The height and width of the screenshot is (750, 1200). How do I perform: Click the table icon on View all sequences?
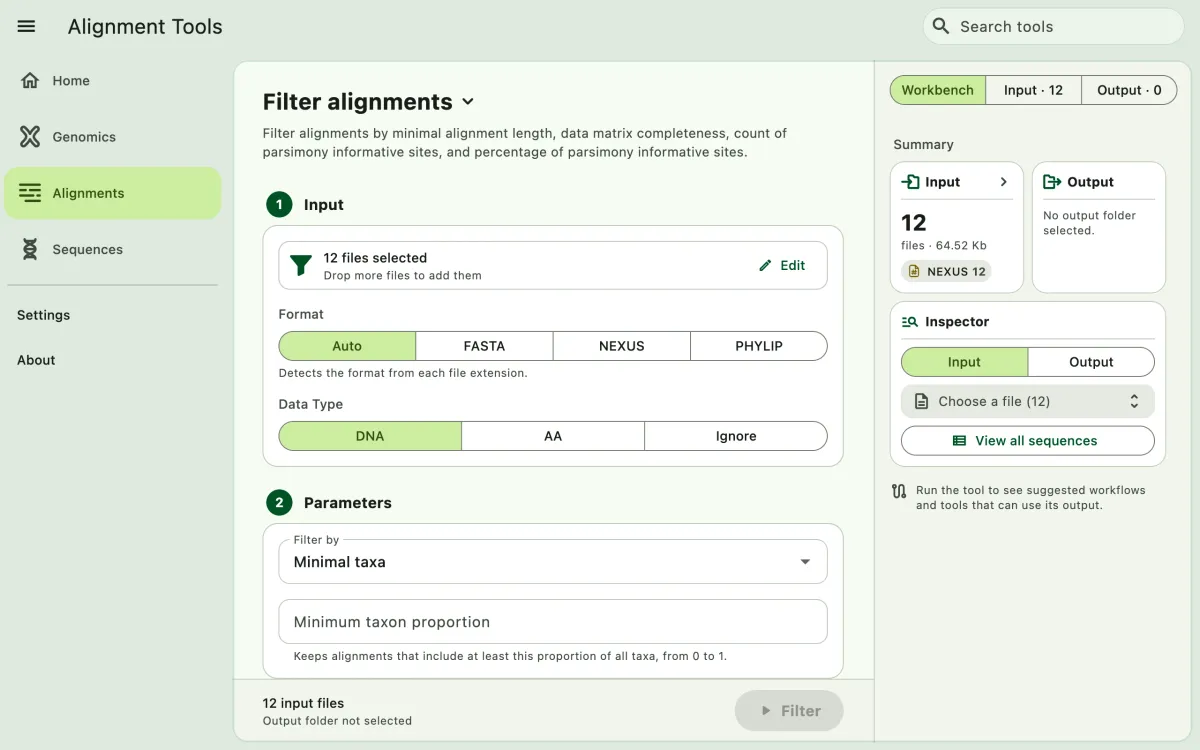[x=959, y=441]
